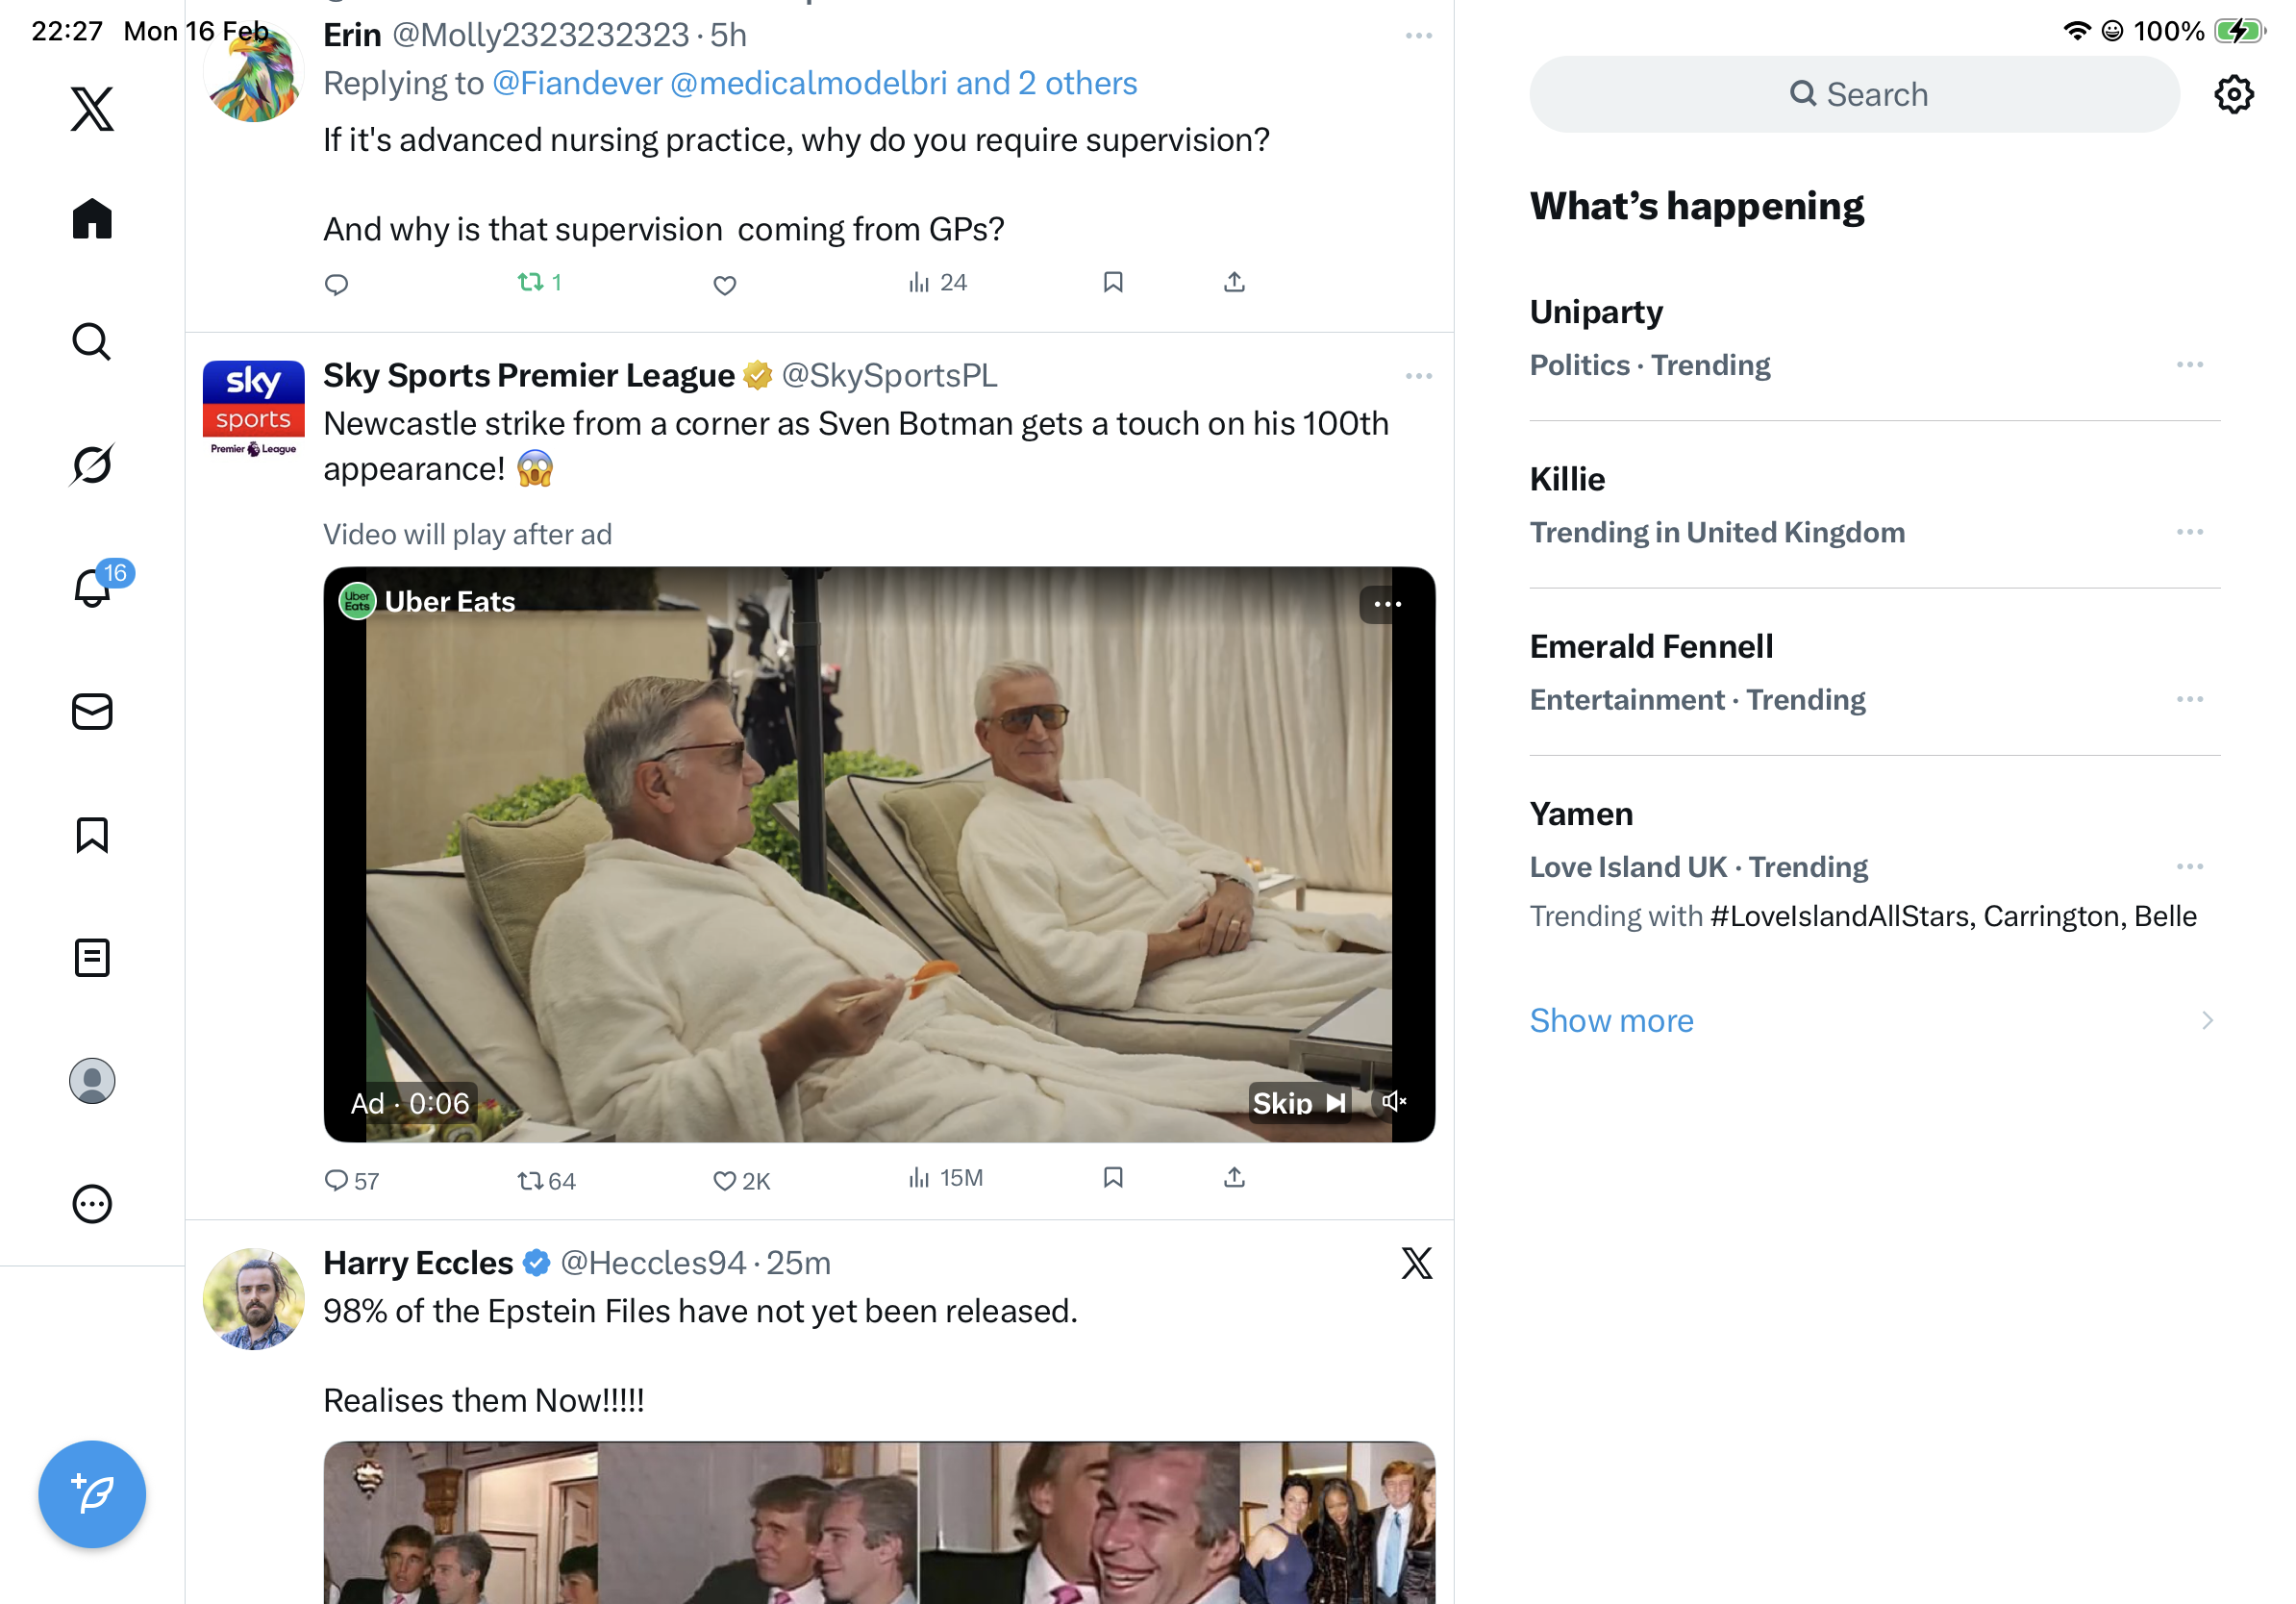Click Show more trends link
This screenshot has width=2296, height=1604.
click(1611, 1020)
